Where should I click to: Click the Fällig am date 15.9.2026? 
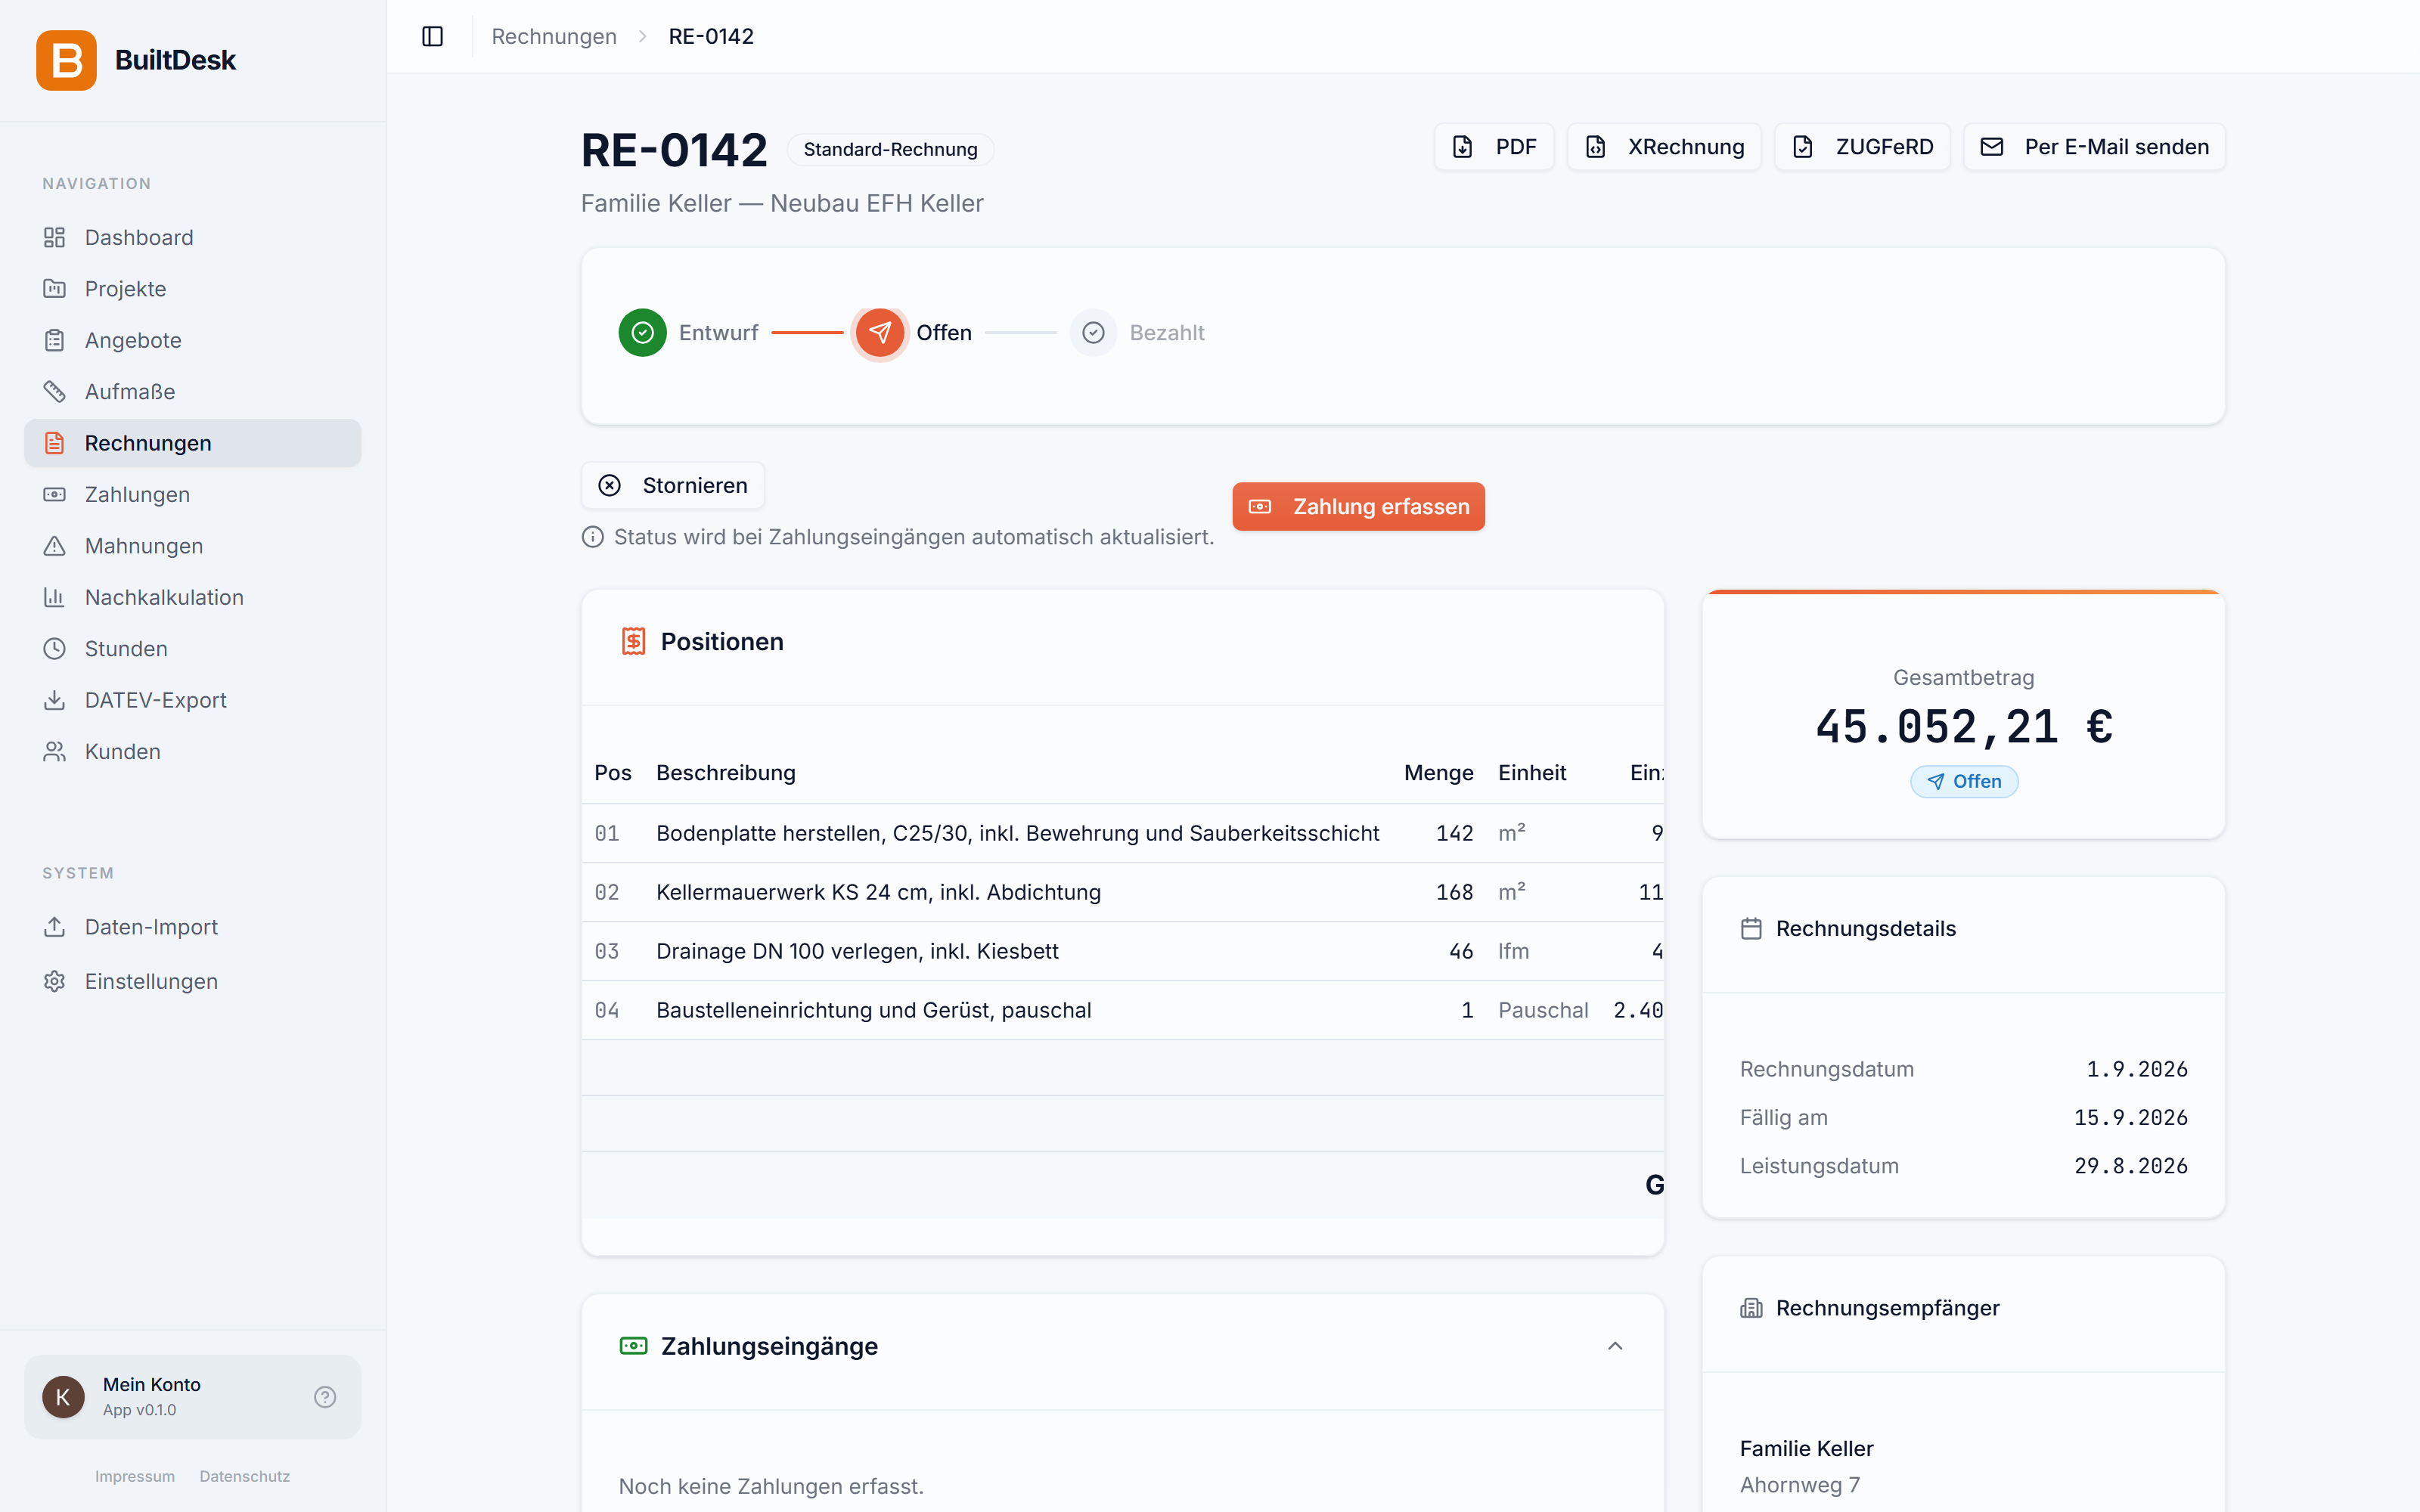click(x=2131, y=1118)
